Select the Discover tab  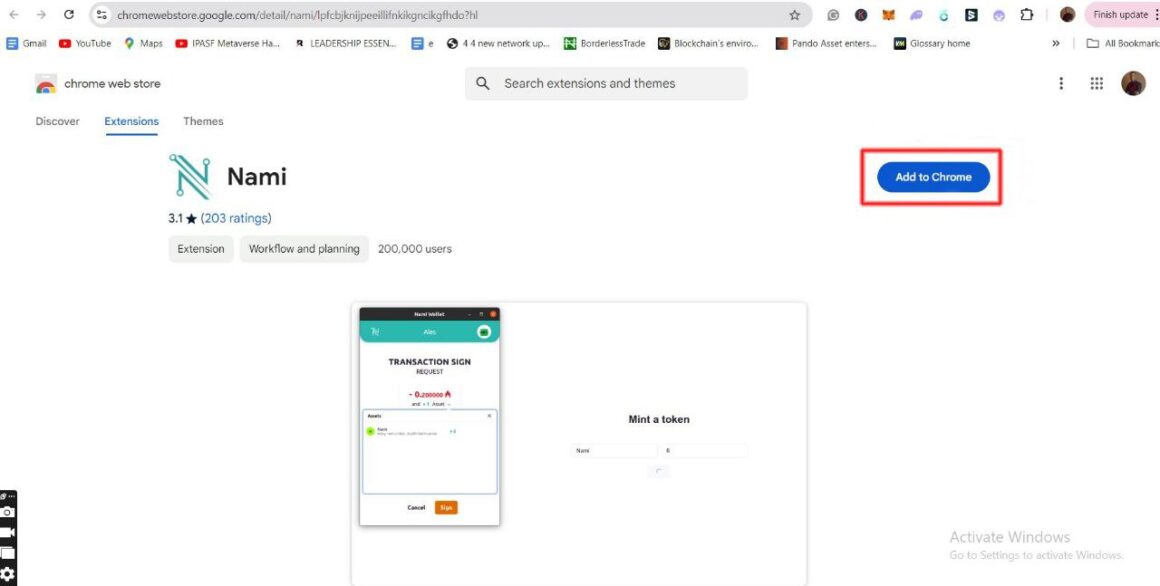(x=57, y=121)
